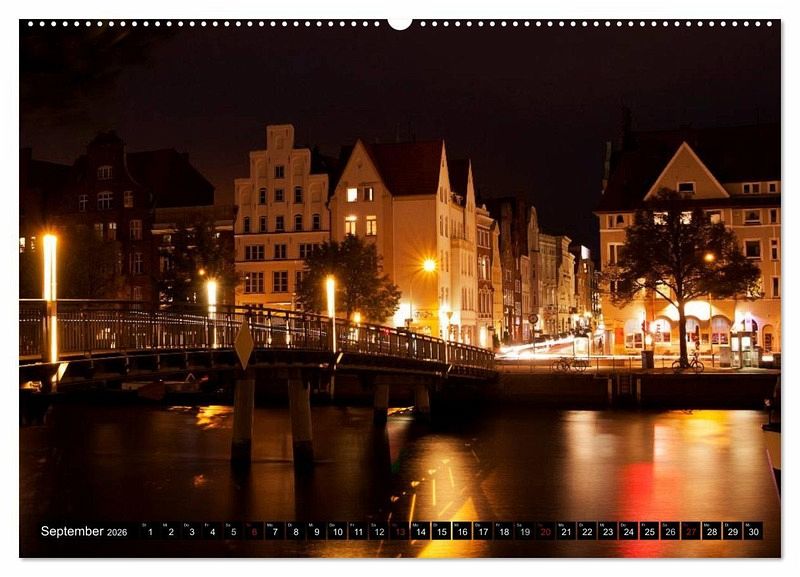This screenshot has height=577, width=800.
Task: Select day 8 in the calendar strip
Action: pyautogui.click(x=296, y=531)
